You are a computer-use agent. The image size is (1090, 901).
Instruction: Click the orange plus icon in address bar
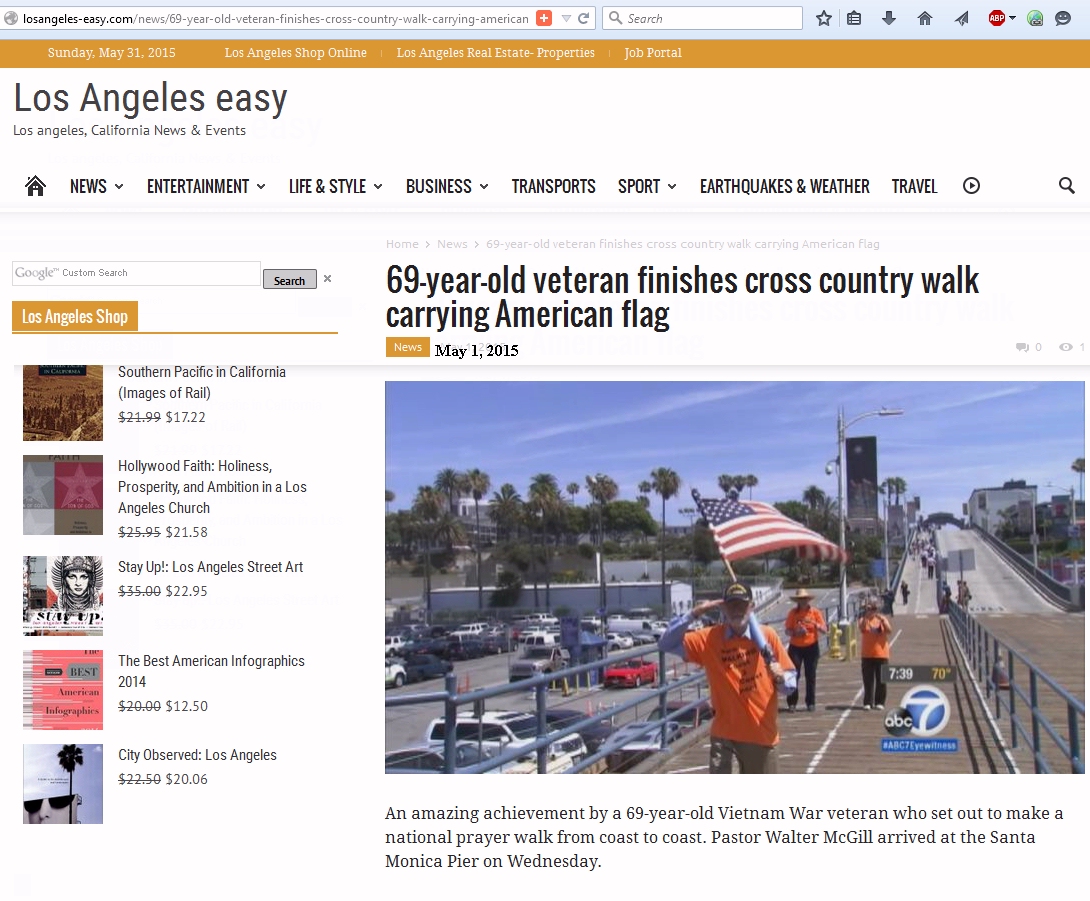pos(544,18)
